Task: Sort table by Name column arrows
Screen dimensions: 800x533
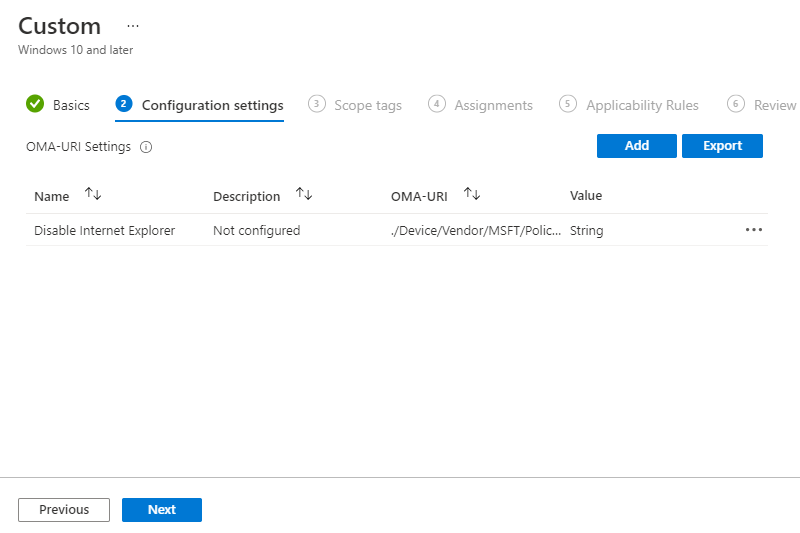Action: pyautogui.click(x=93, y=195)
